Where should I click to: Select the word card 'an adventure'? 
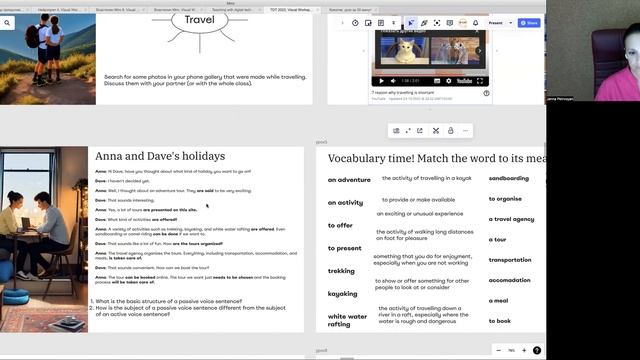coord(349,180)
